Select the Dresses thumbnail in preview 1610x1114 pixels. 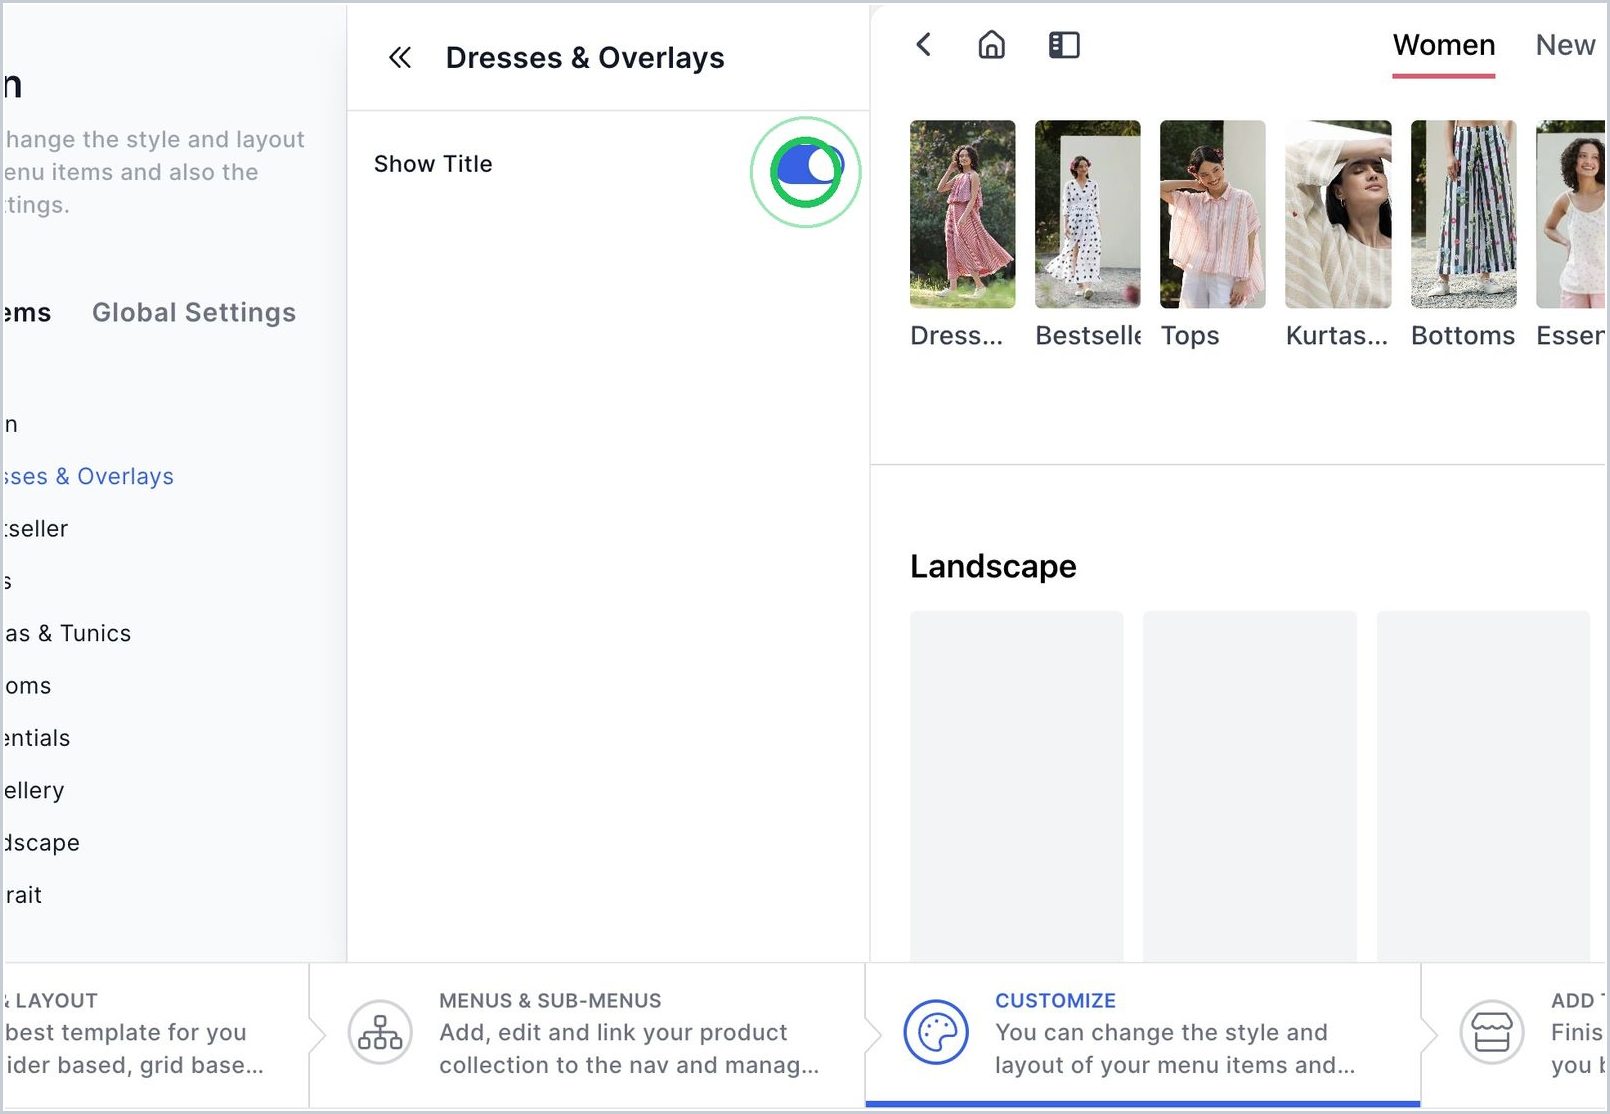point(962,214)
